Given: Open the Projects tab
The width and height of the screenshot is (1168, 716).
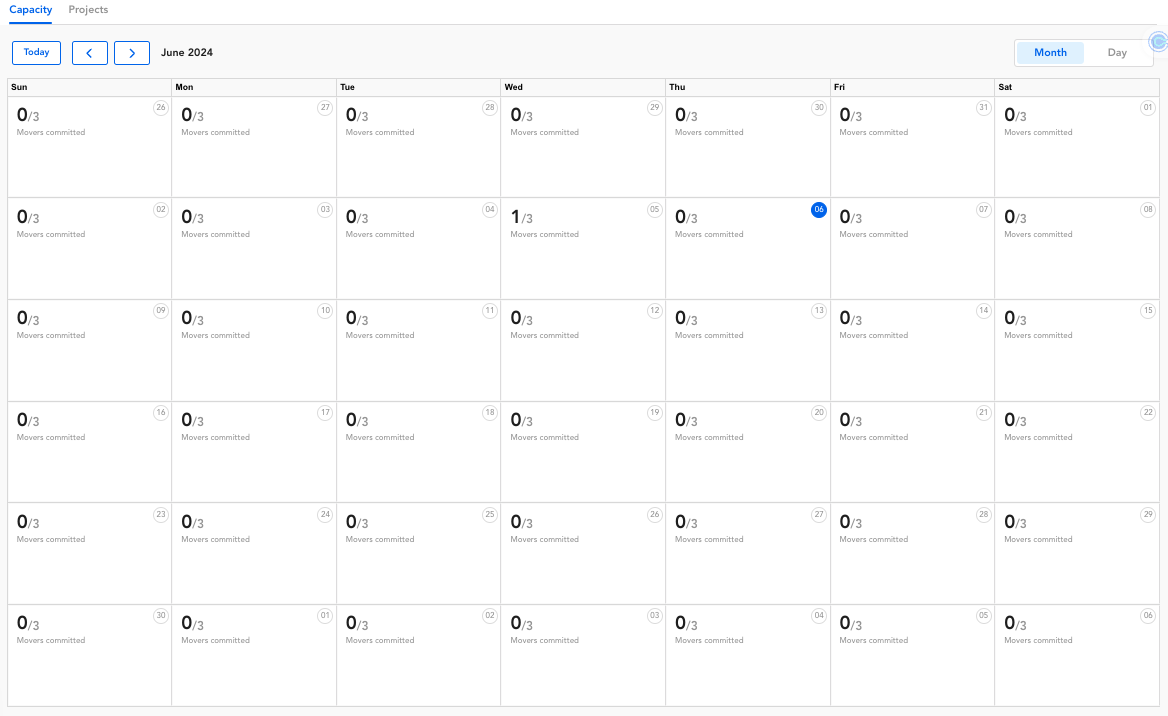Looking at the screenshot, I should [88, 10].
